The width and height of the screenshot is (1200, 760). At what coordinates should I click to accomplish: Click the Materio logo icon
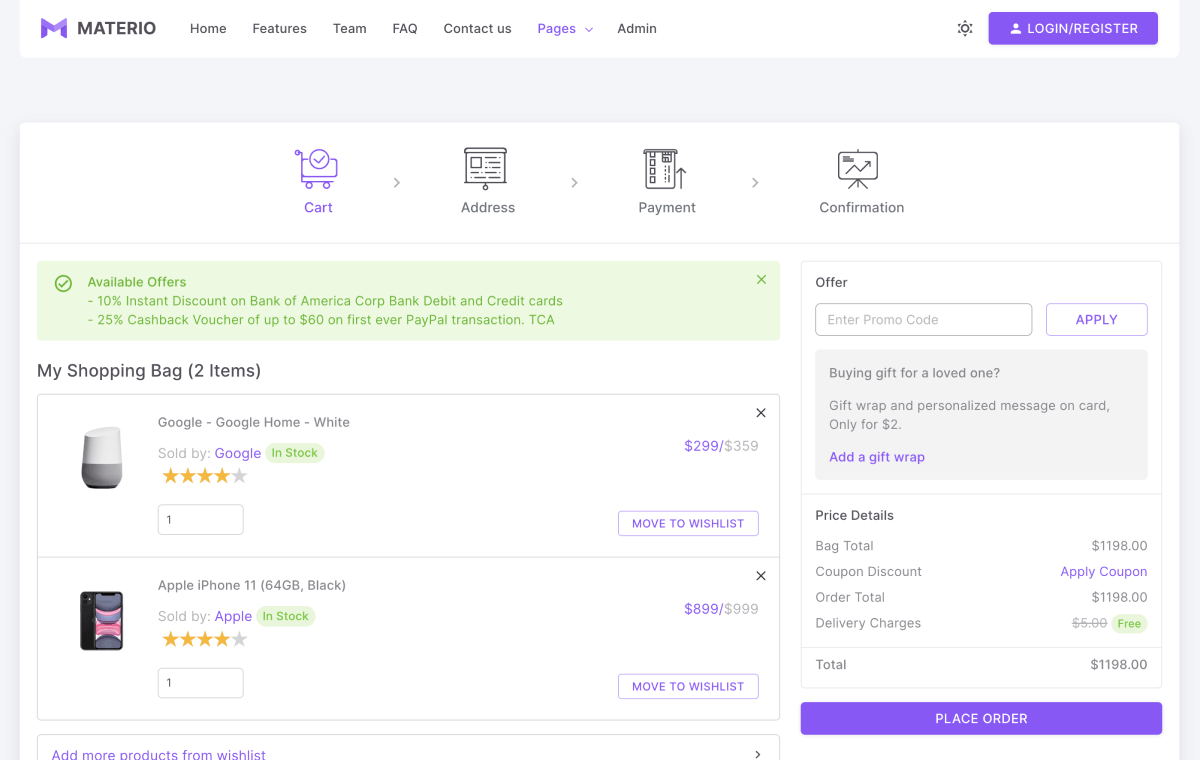(54, 28)
